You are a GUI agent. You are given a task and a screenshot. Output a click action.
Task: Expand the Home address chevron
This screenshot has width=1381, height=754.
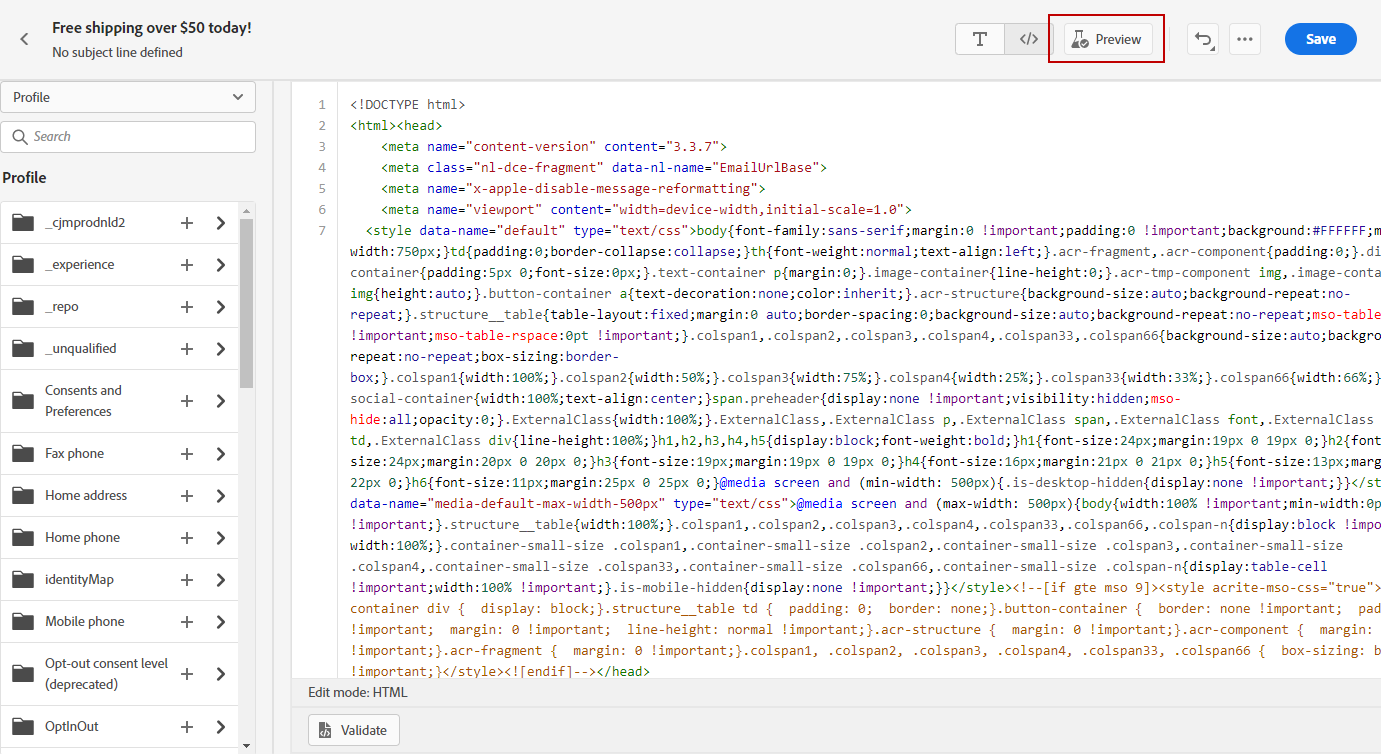pos(221,496)
